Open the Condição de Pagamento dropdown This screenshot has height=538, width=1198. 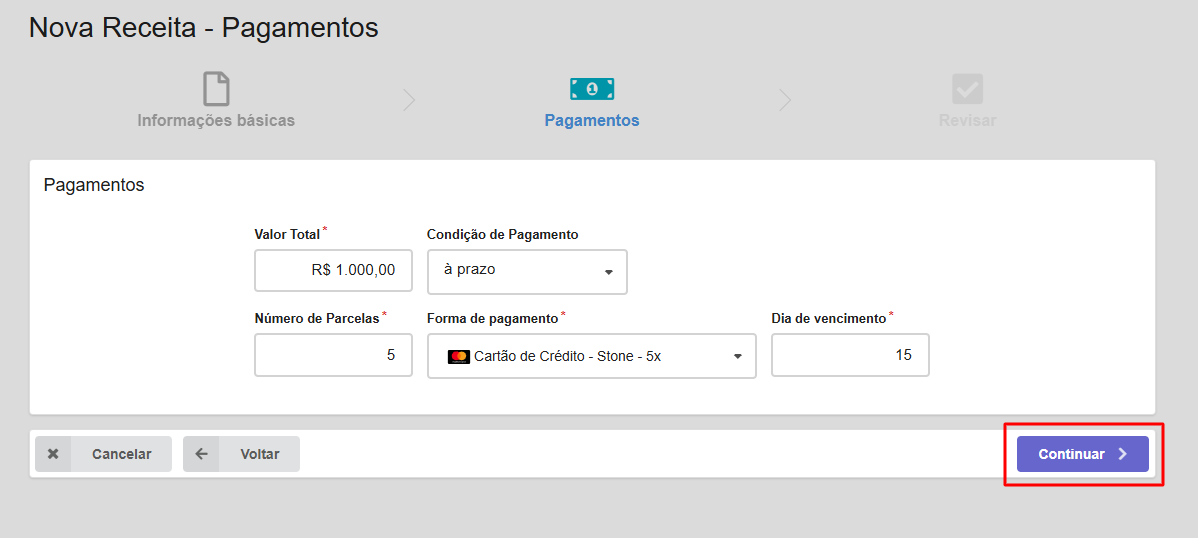tap(527, 271)
